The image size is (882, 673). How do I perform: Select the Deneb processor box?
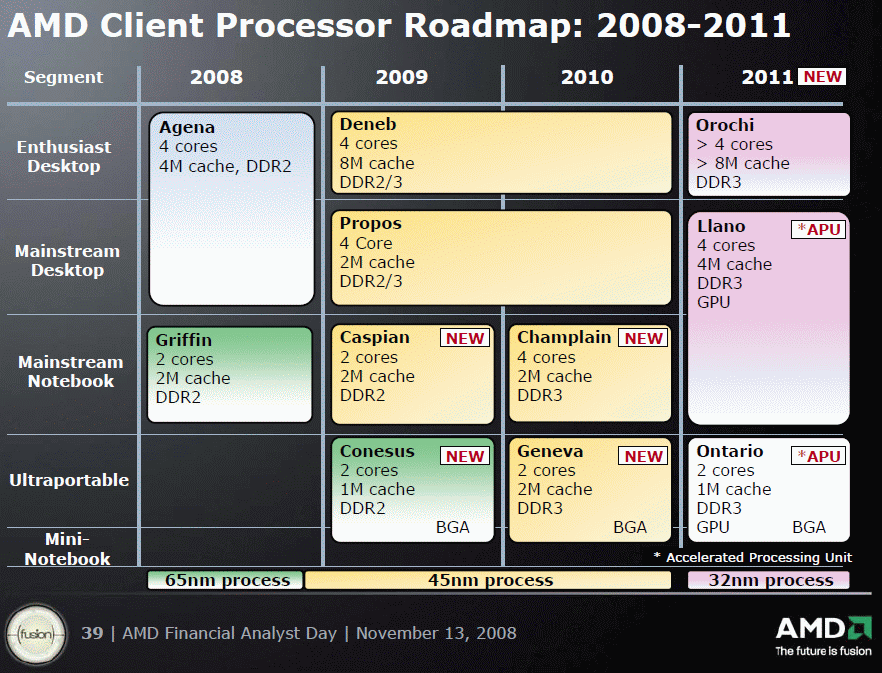tap(501, 152)
